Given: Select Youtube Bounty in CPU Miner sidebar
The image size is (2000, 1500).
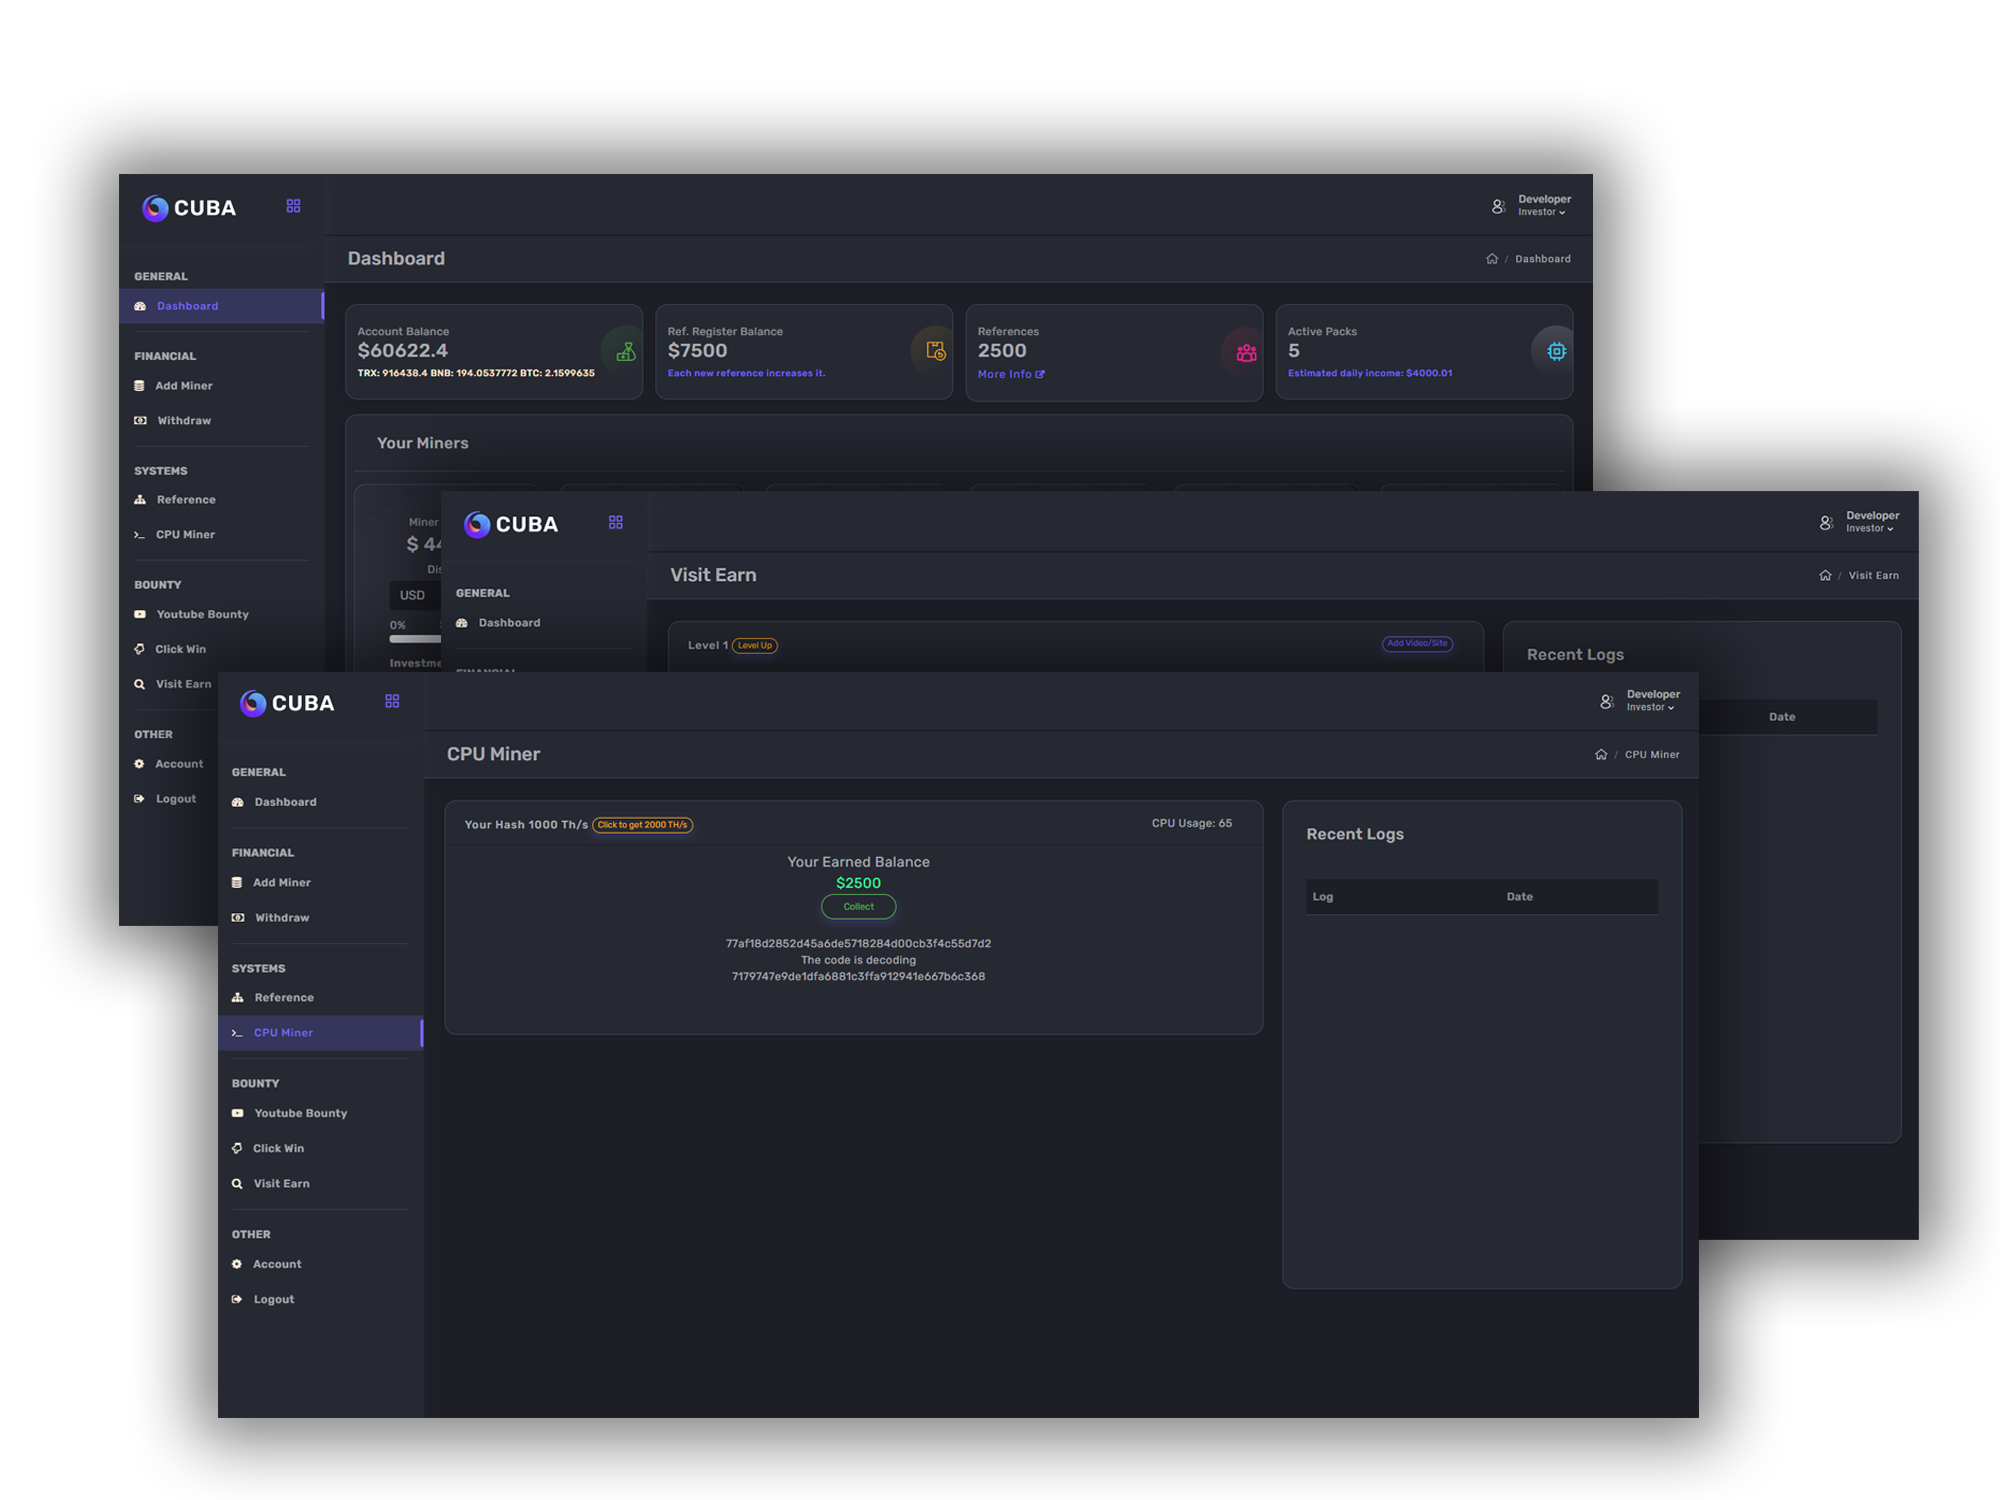Looking at the screenshot, I should point(300,1113).
